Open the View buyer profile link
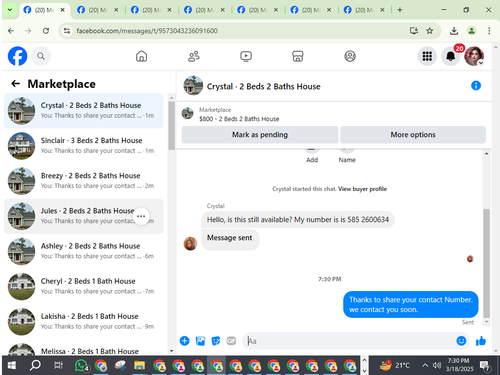The image size is (500, 375). 362,189
